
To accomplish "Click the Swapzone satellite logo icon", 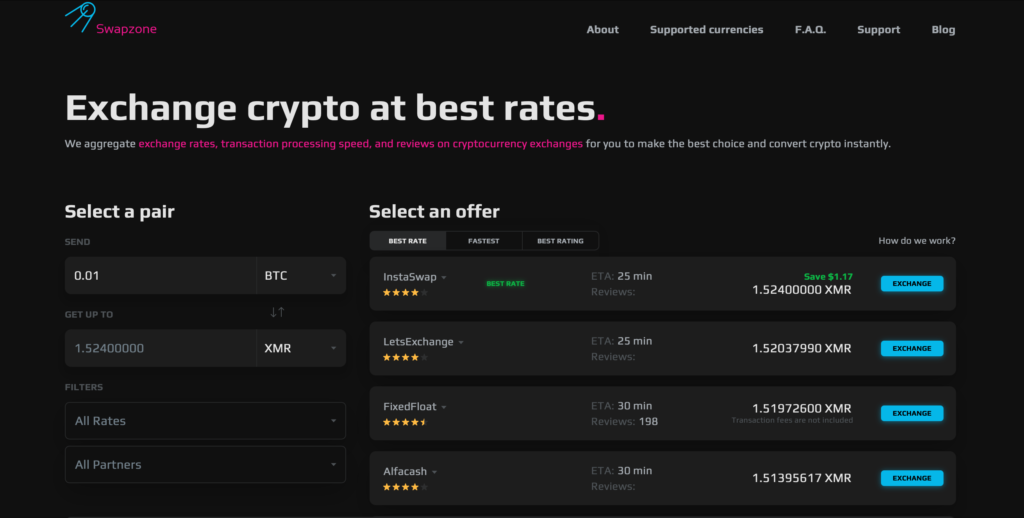I will [80, 17].
